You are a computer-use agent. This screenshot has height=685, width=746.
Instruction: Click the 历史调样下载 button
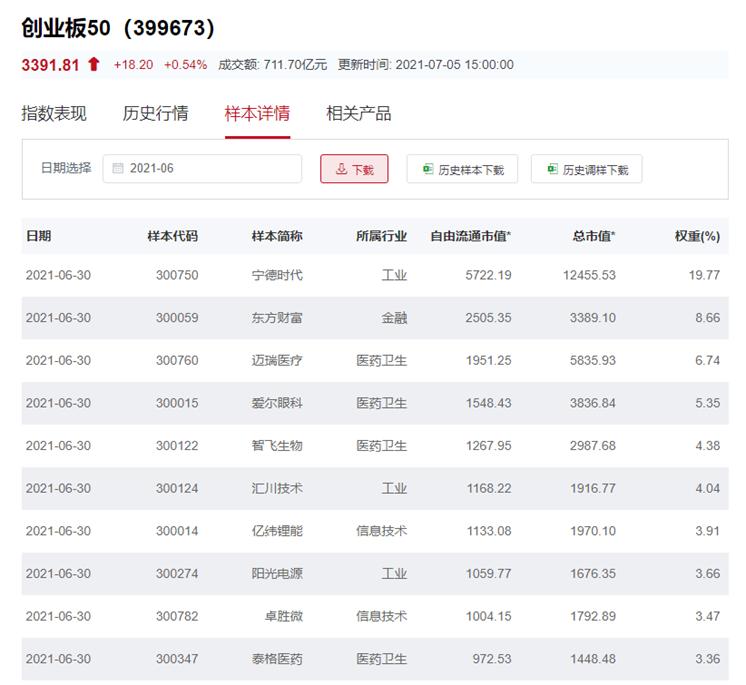pos(586,169)
